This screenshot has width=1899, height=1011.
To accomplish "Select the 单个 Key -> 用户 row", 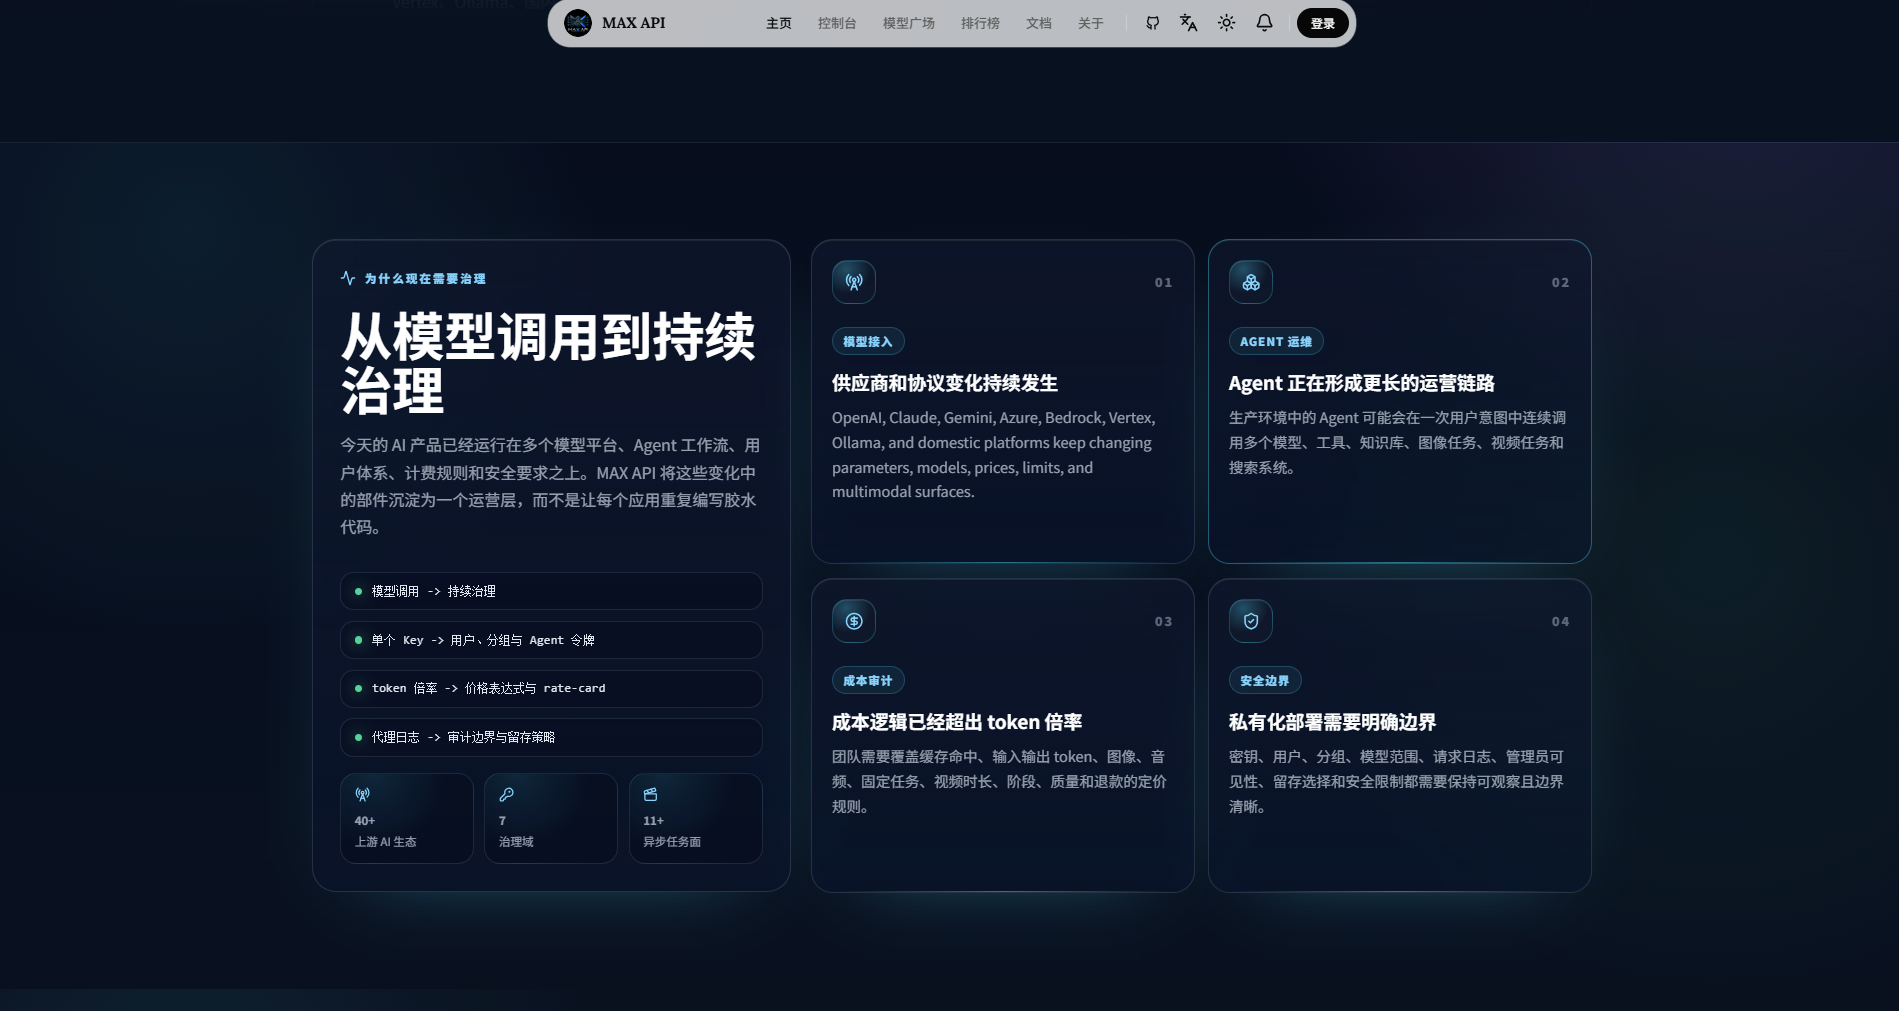I will click(551, 640).
